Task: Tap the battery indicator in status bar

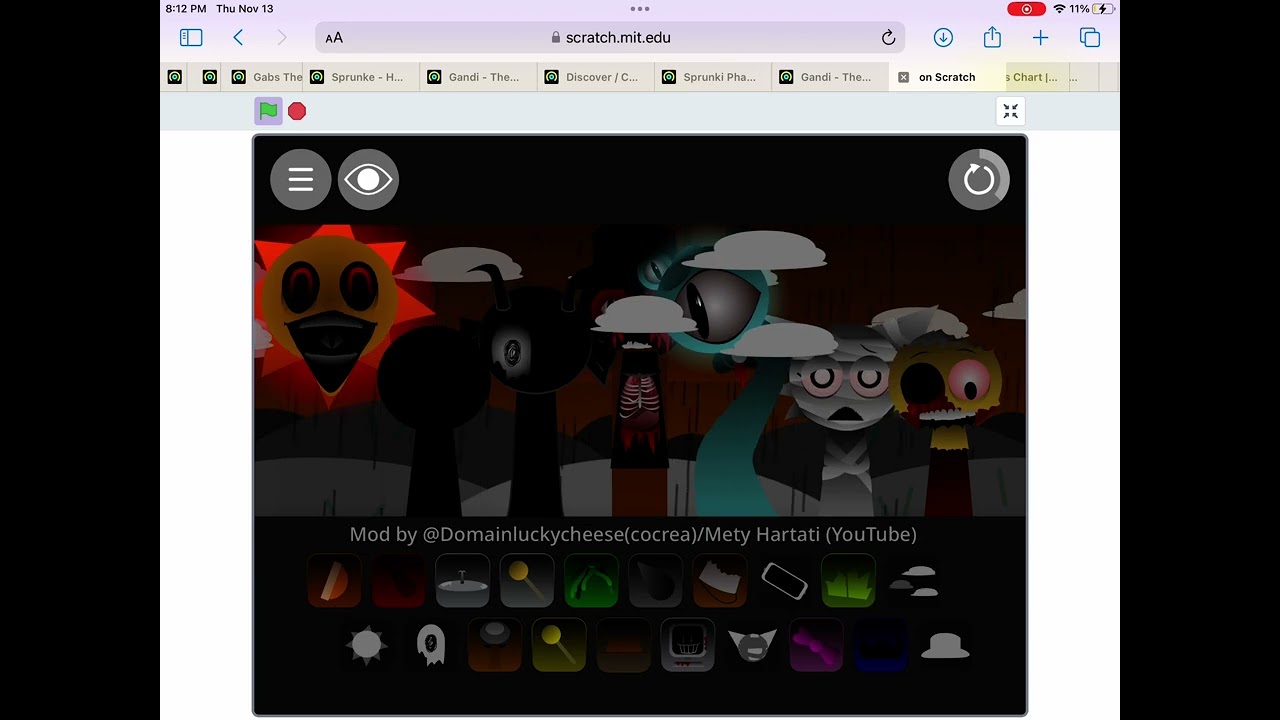Action: pos(1104,9)
